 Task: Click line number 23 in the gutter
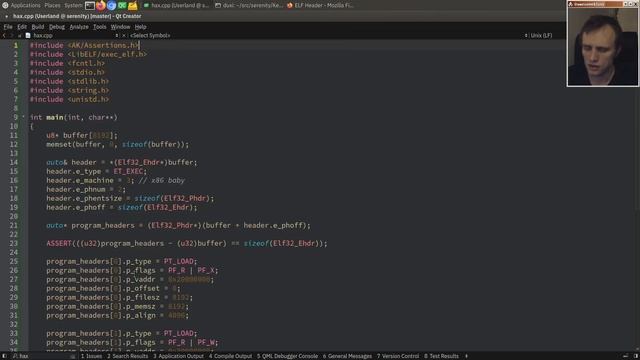pyautogui.click(x=13, y=243)
